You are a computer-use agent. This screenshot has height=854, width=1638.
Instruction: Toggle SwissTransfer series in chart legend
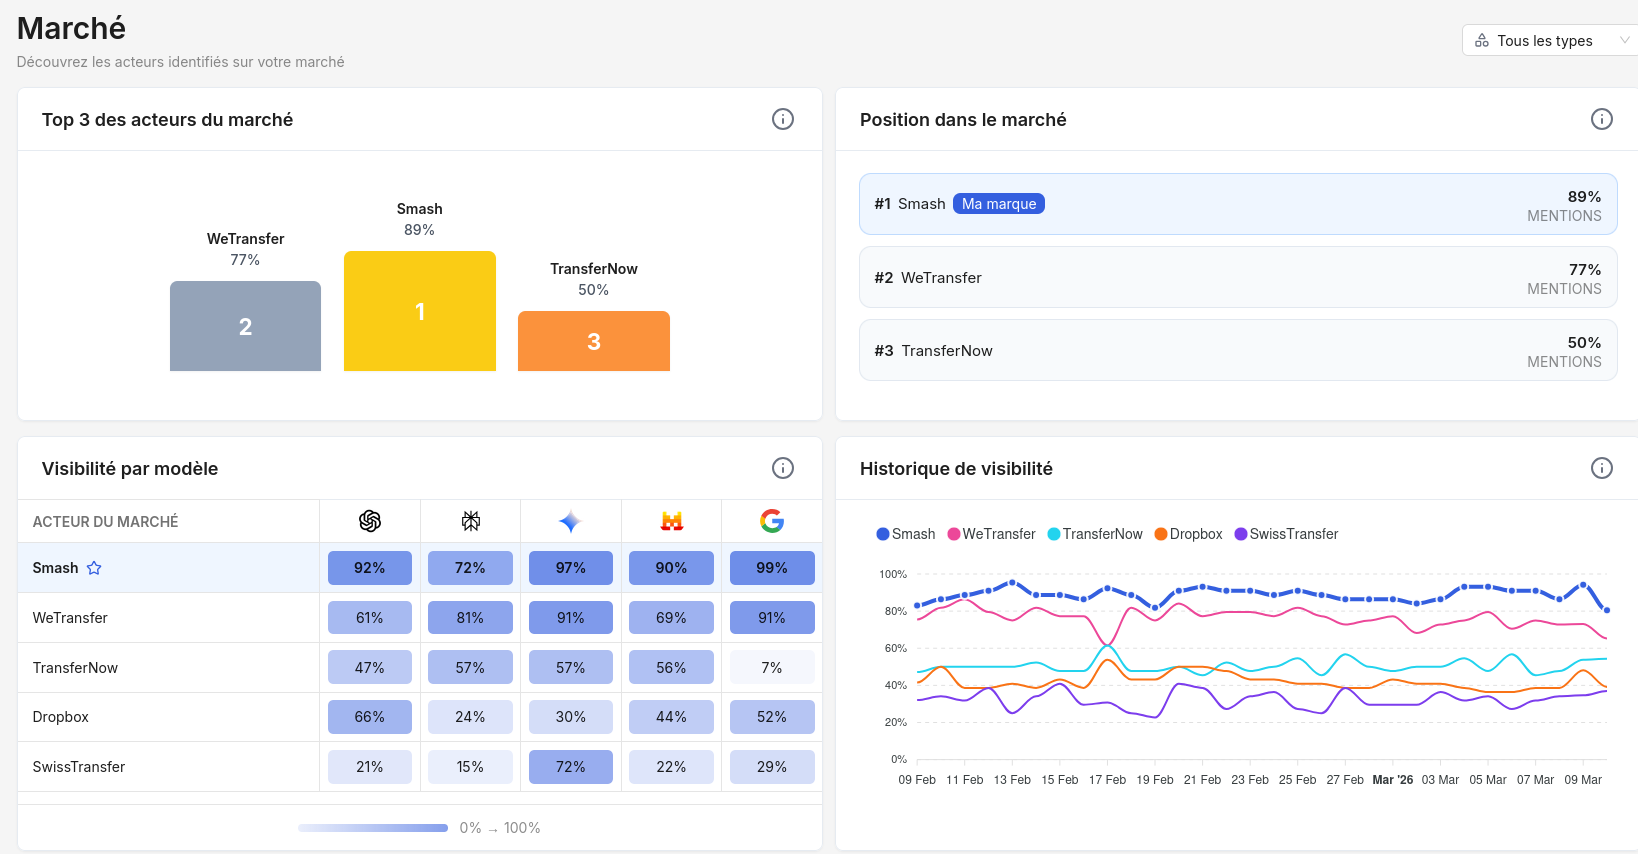[1287, 534]
